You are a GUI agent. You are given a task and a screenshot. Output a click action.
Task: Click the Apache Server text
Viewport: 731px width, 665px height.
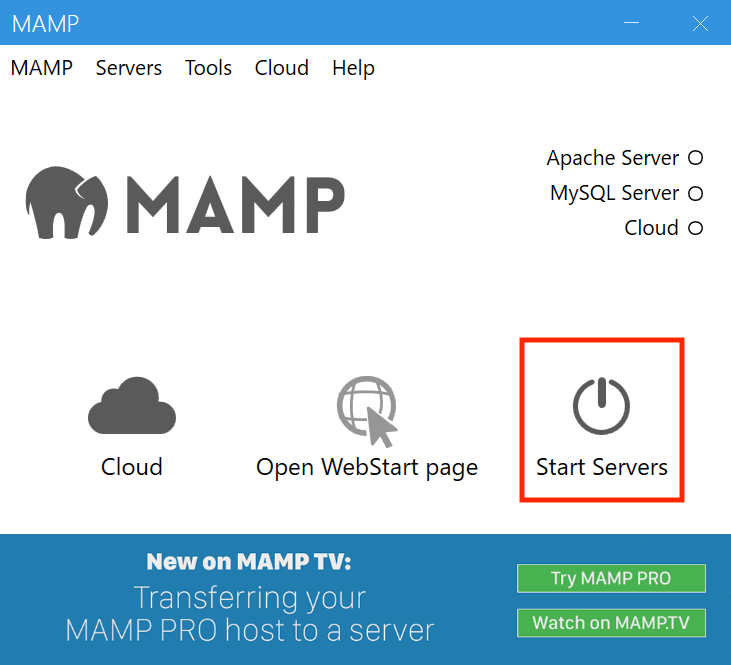[613, 158]
